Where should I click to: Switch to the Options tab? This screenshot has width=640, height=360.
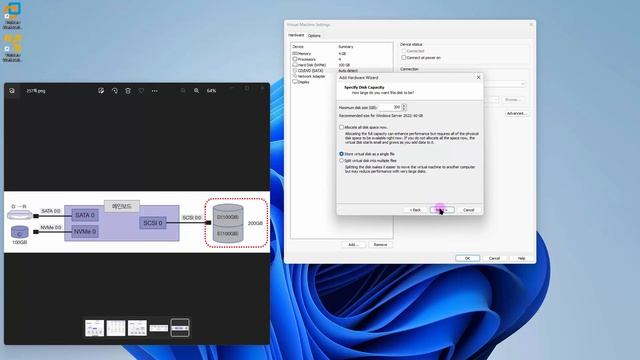click(314, 36)
